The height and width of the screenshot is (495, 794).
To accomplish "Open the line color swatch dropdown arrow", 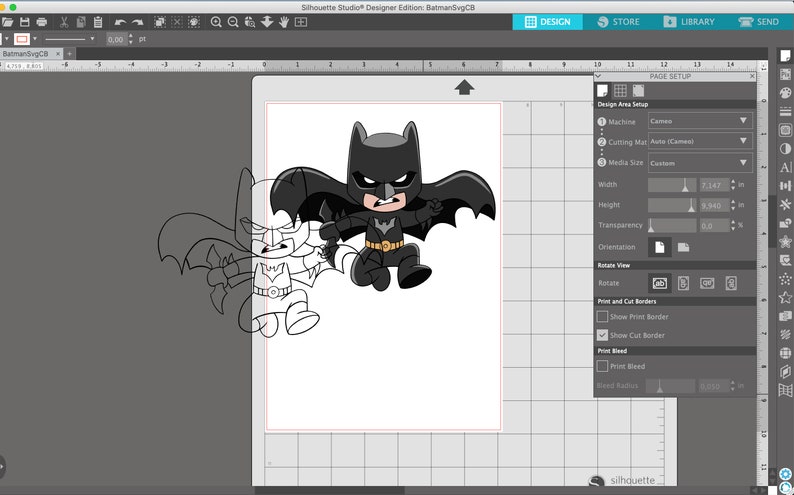I will pos(35,39).
